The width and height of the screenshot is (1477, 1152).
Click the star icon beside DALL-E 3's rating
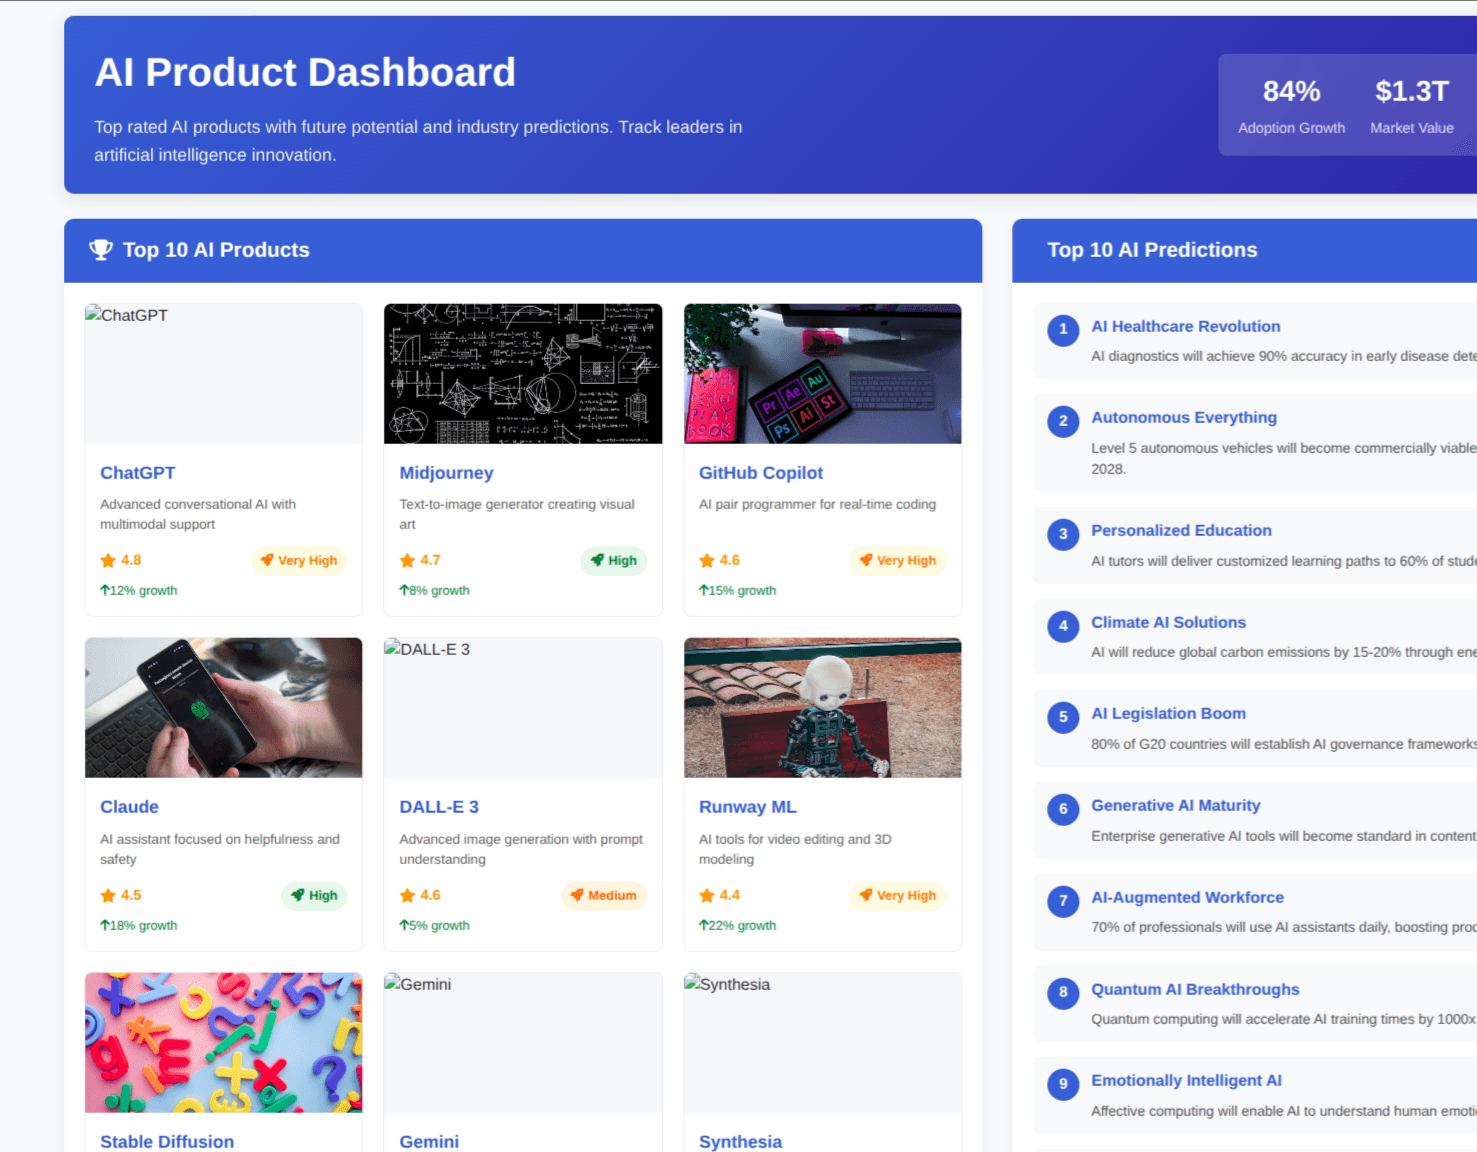point(407,896)
